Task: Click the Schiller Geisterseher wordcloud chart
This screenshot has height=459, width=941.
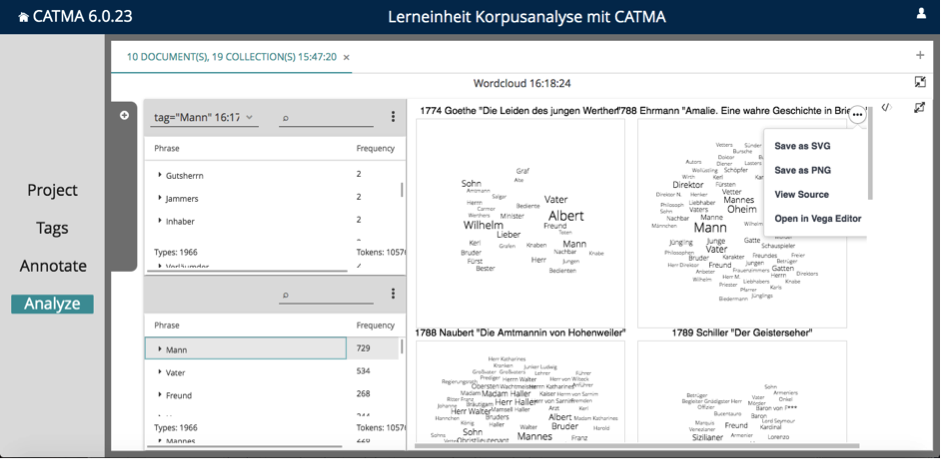Action: (x=742, y=392)
